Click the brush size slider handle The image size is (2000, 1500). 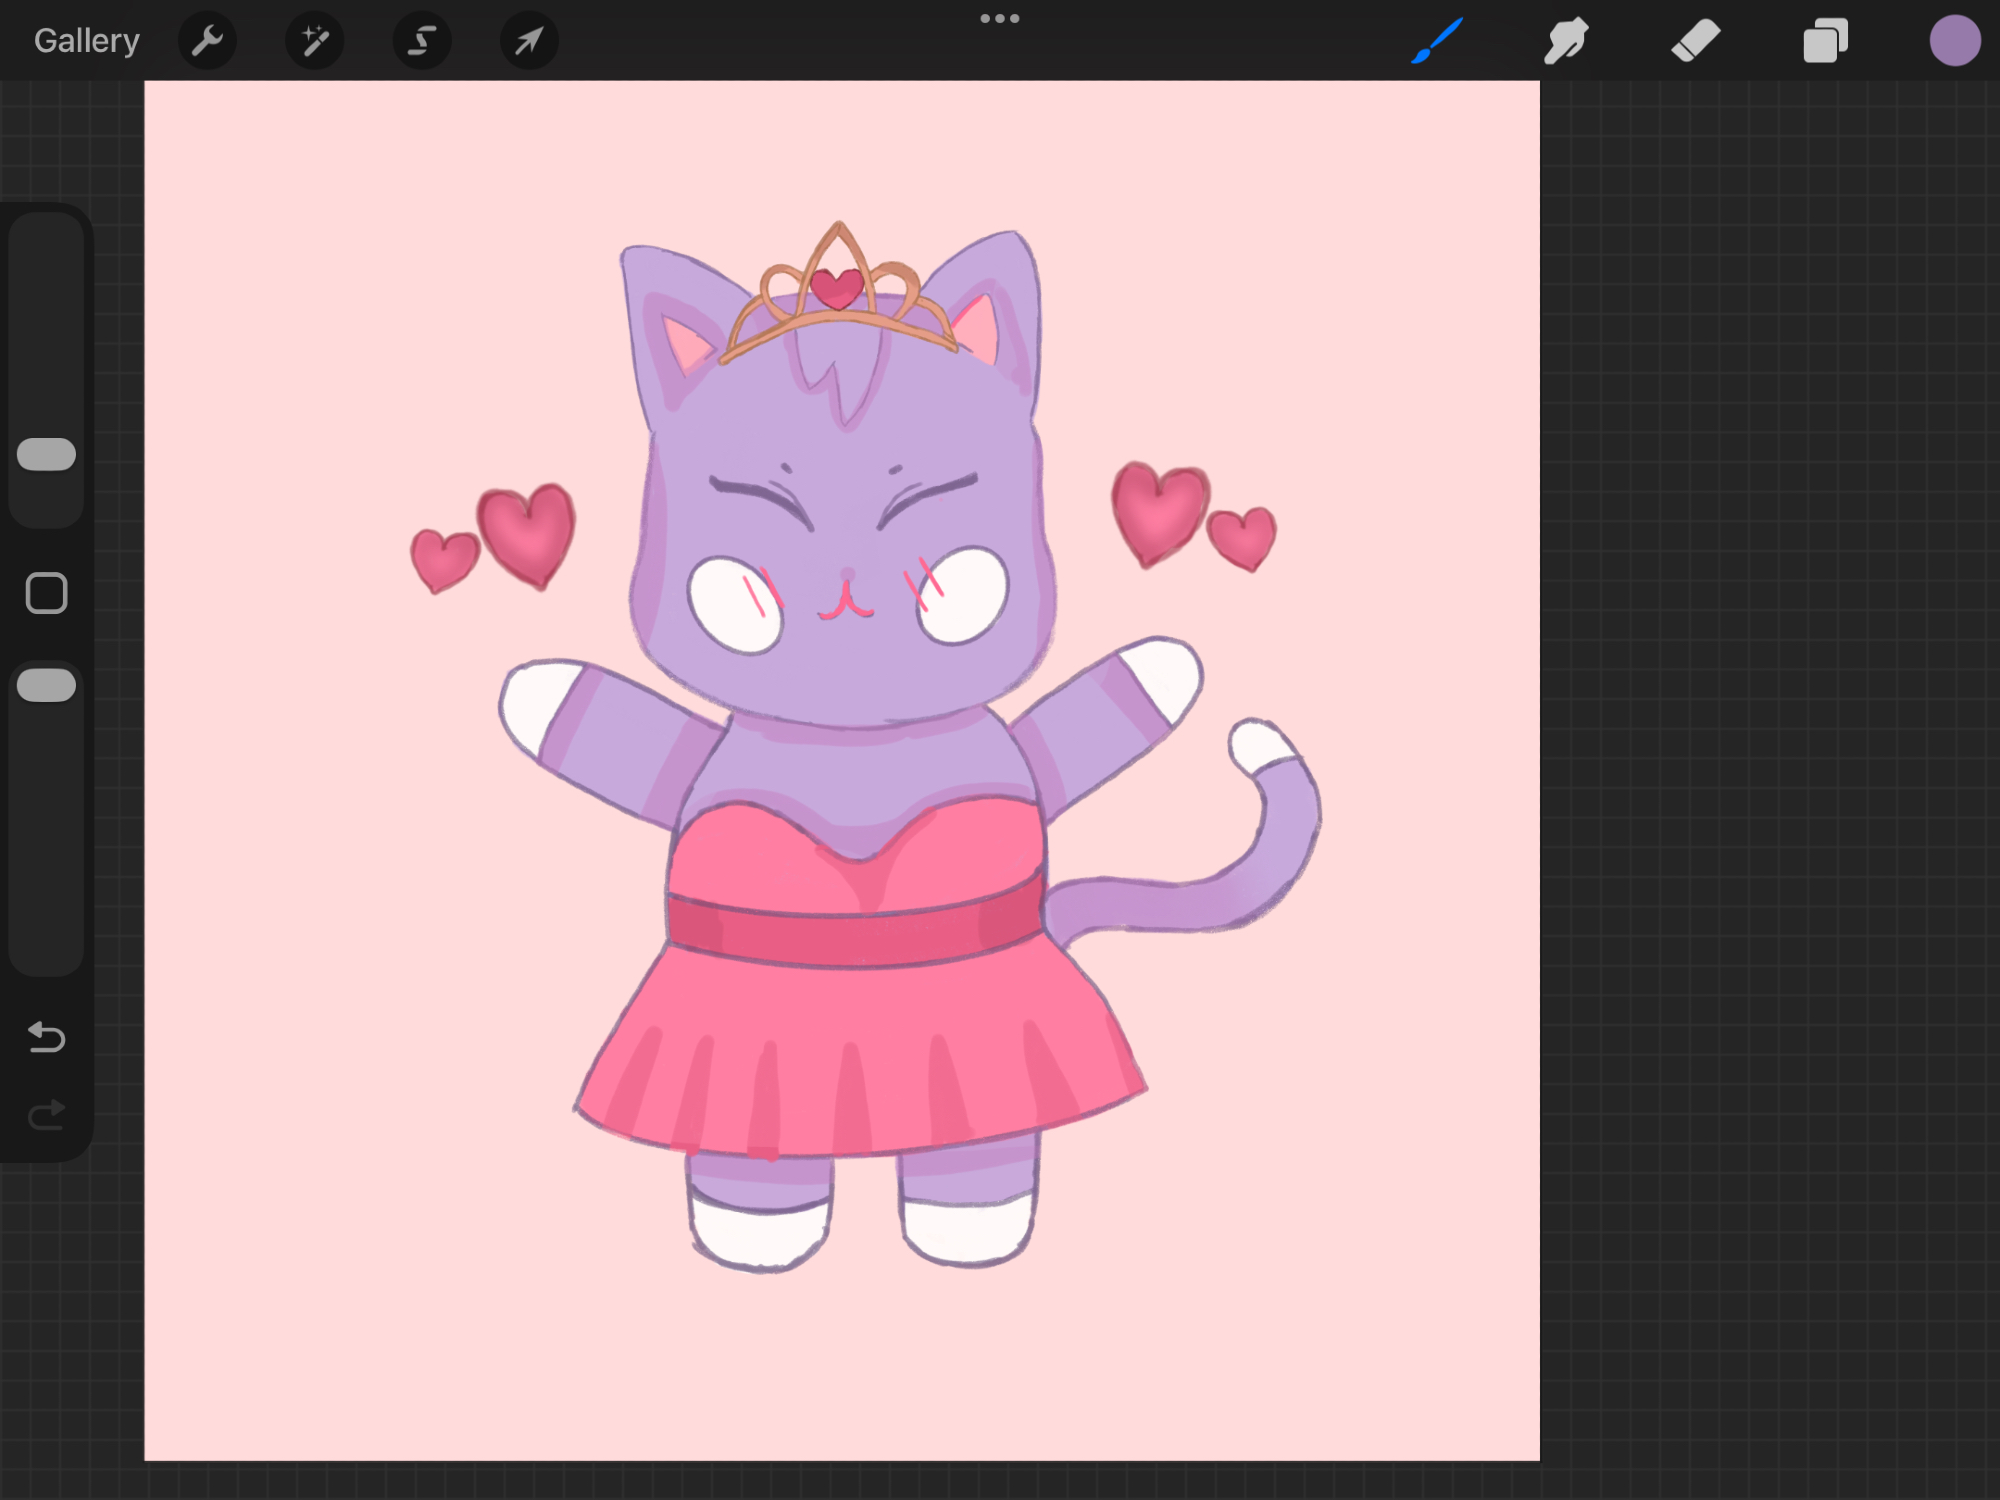point(47,454)
